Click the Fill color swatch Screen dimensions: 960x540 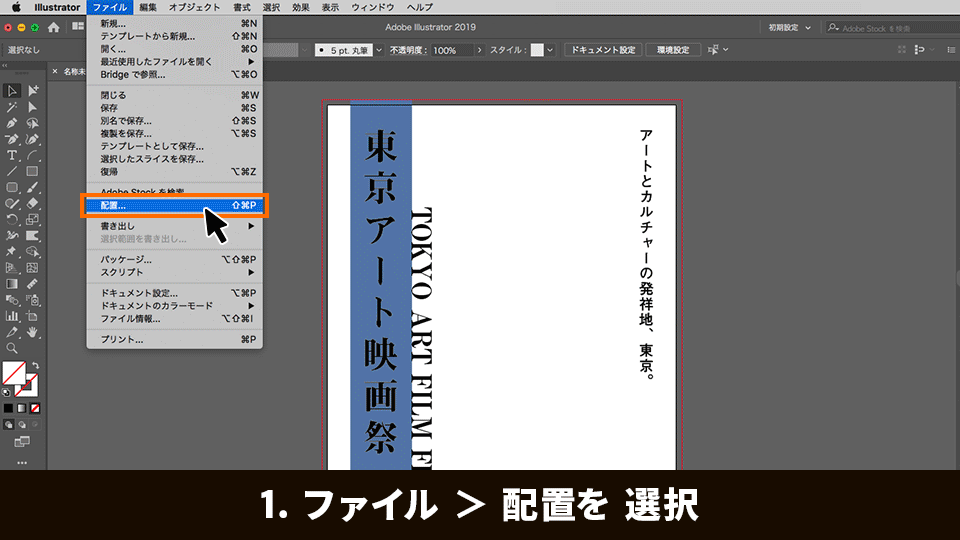(x=14, y=373)
